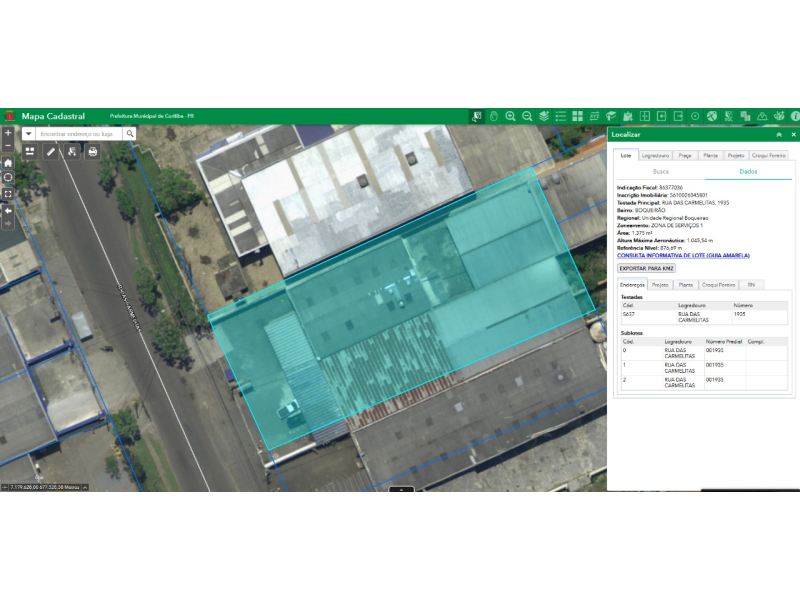Toggle fullscreen map view

(x=8, y=194)
